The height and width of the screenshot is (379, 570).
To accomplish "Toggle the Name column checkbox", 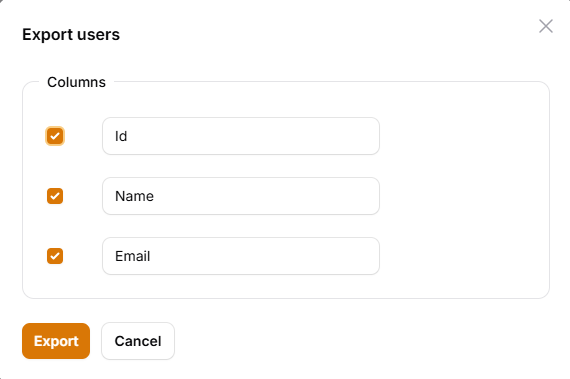I will click(x=55, y=196).
